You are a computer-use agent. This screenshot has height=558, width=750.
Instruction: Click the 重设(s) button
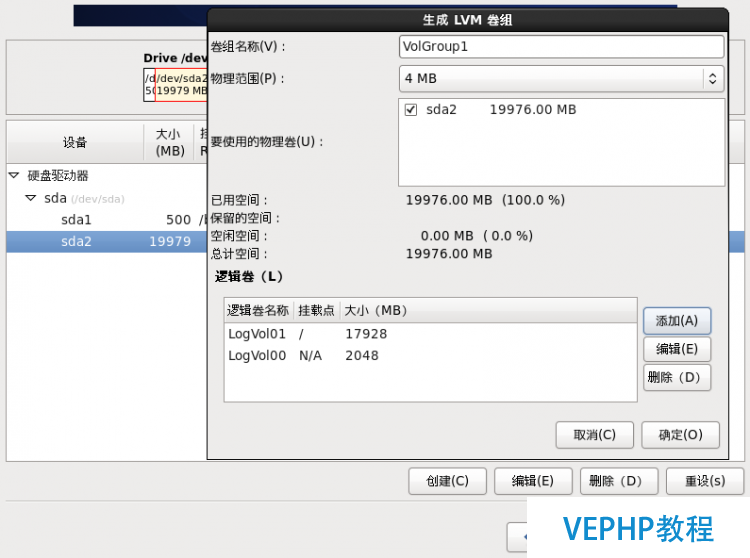point(705,481)
